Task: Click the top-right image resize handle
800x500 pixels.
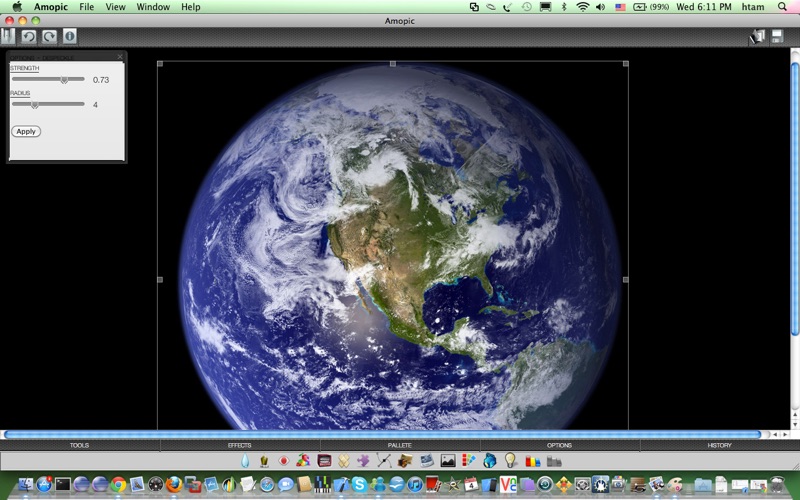Action: coord(626,64)
